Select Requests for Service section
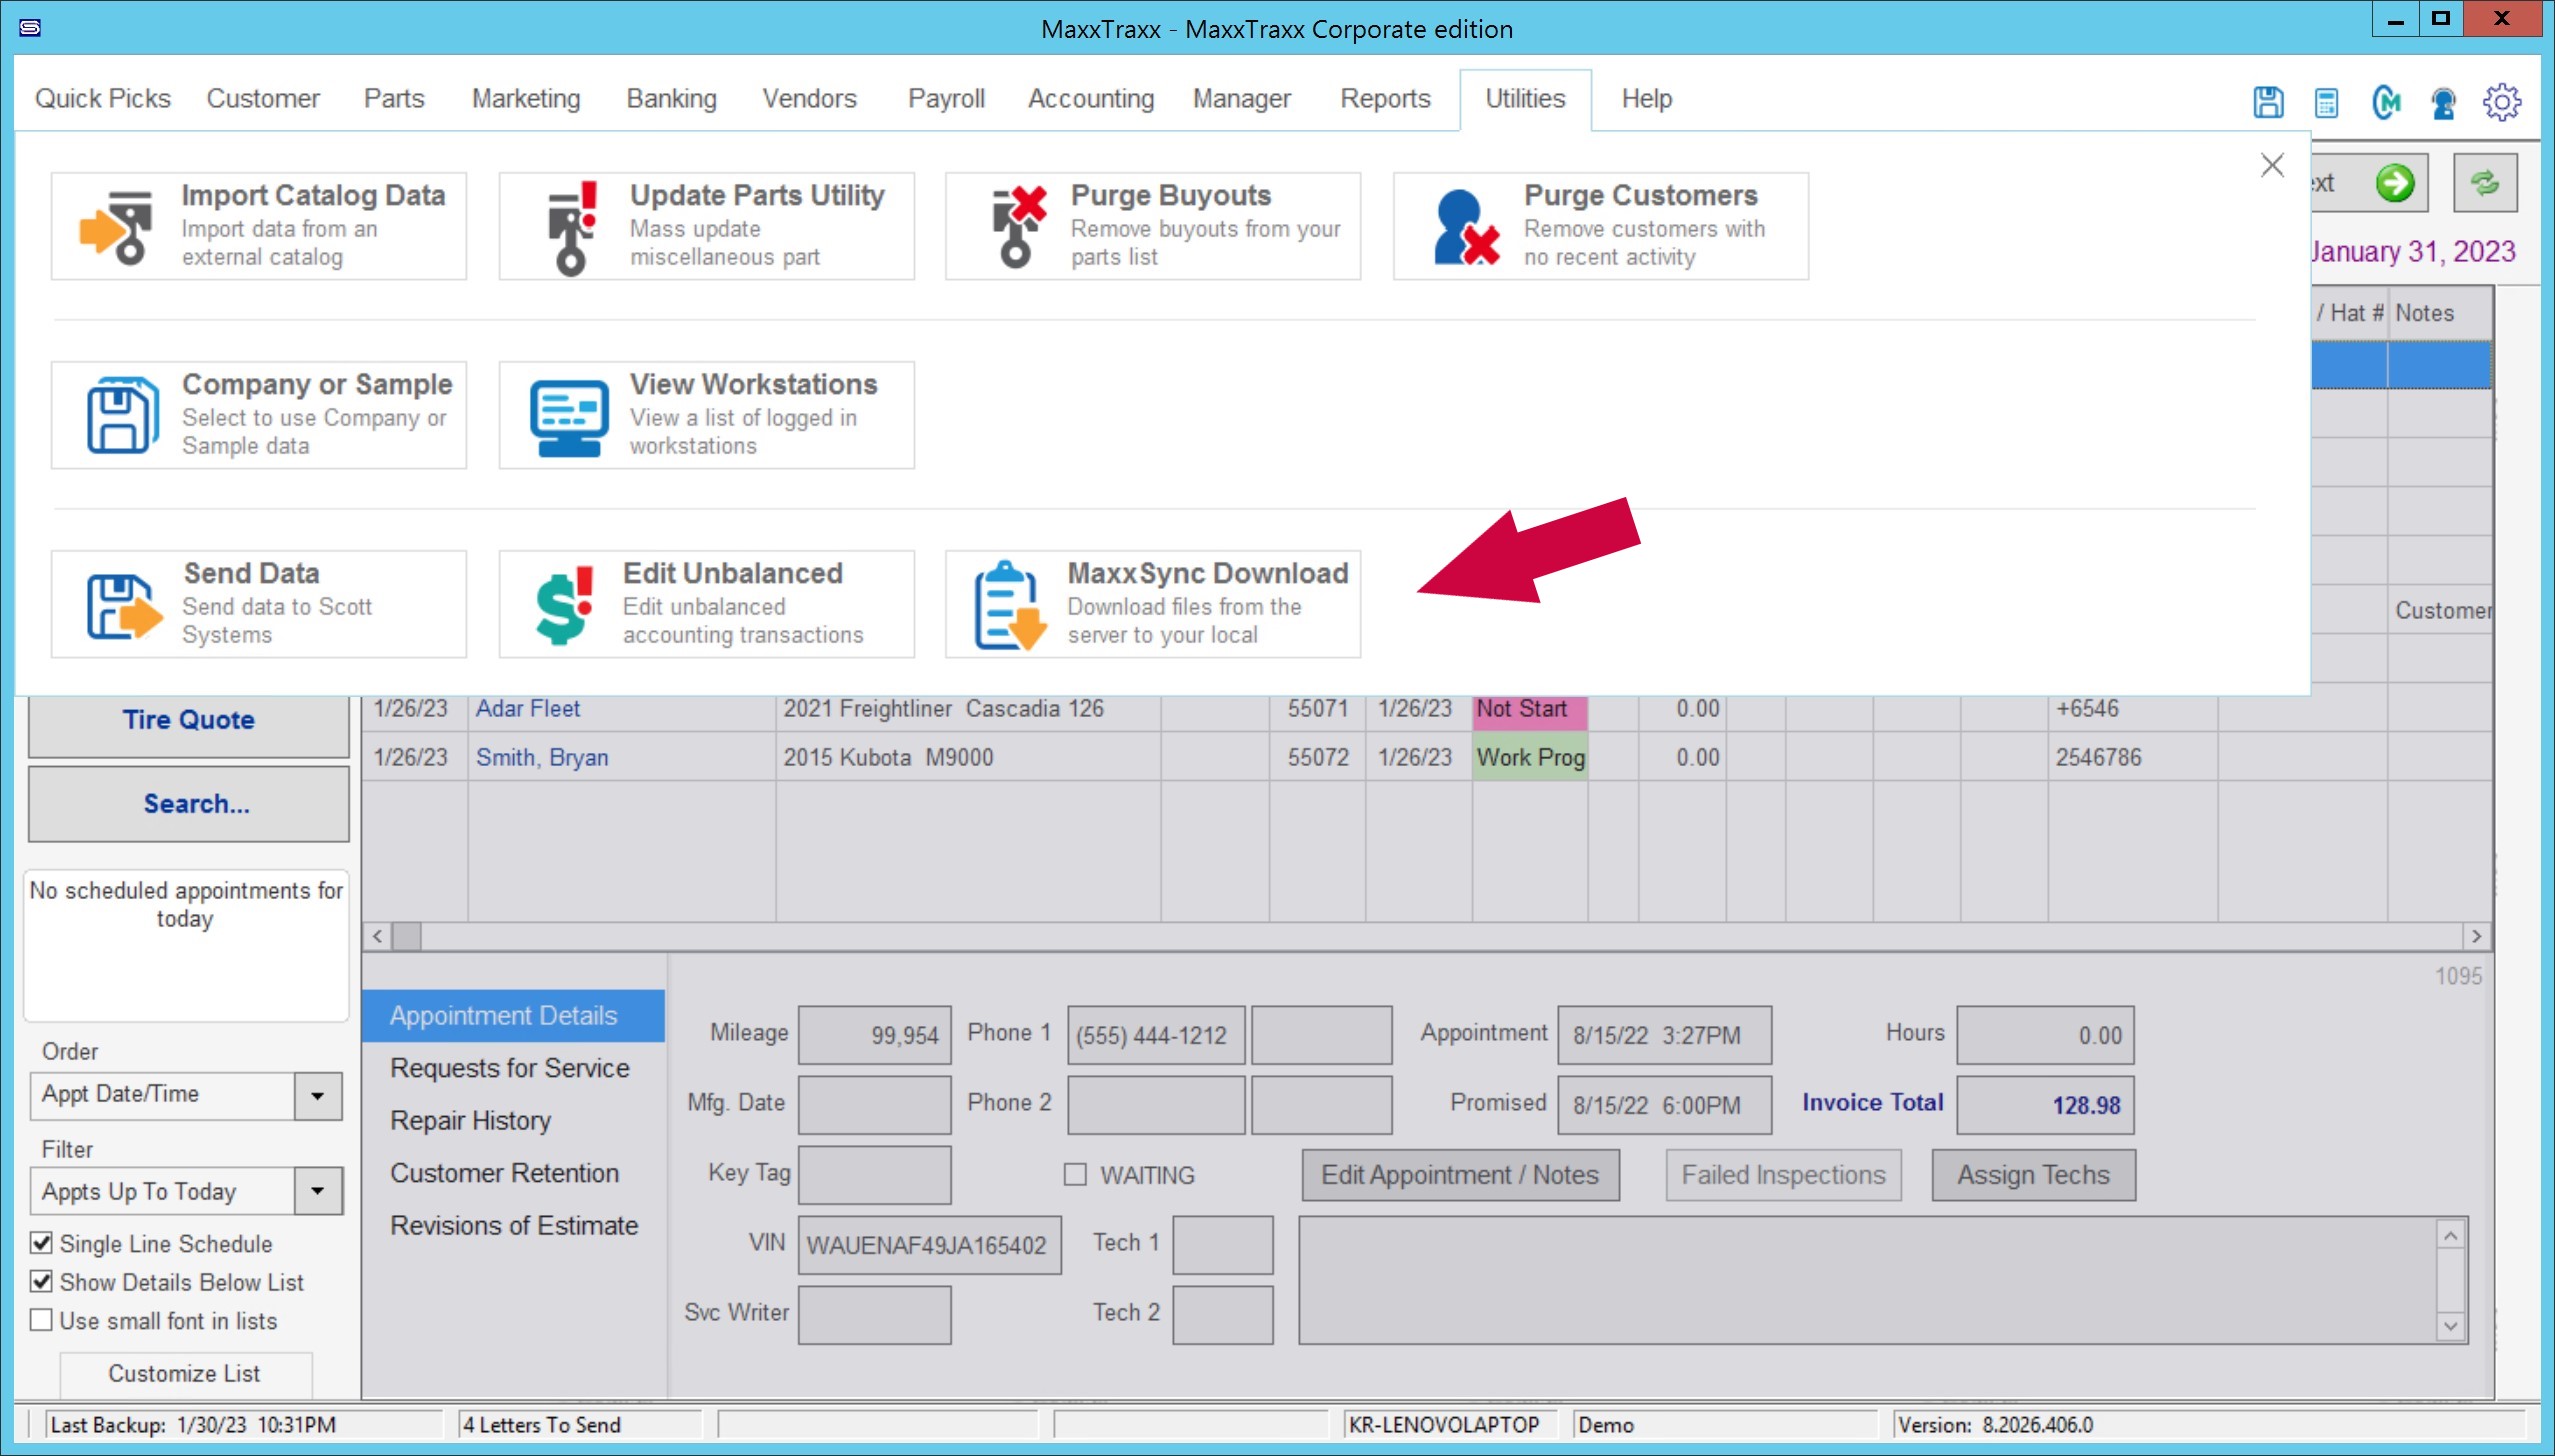 [x=510, y=1068]
